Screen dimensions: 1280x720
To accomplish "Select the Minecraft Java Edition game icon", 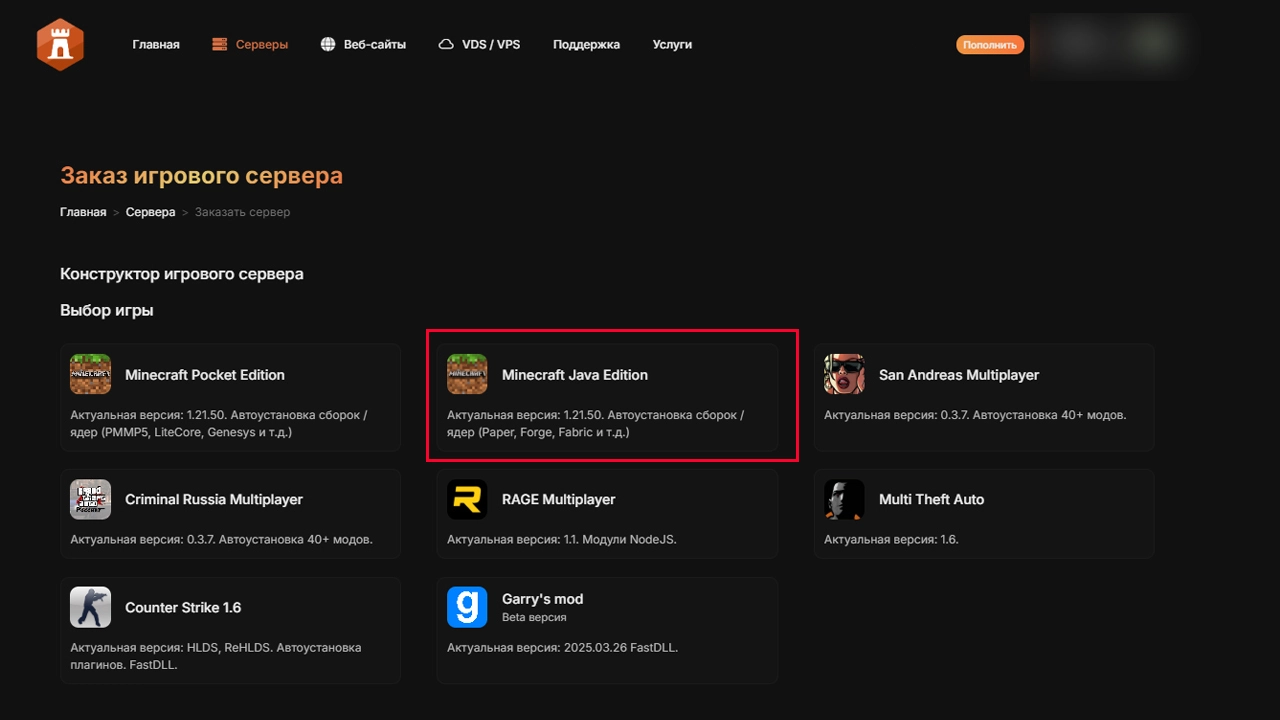I will pyautogui.click(x=467, y=373).
